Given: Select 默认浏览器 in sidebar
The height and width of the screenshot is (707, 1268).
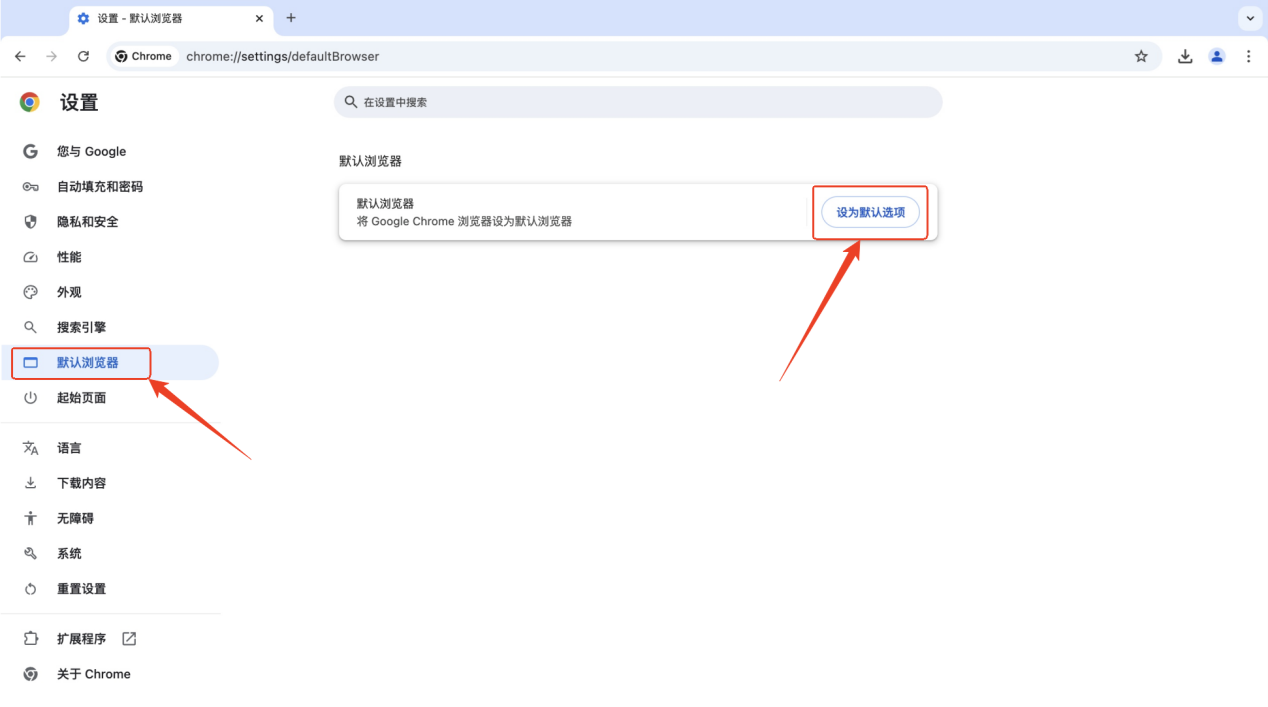Looking at the screenshot, I should (x=110, y=362).
